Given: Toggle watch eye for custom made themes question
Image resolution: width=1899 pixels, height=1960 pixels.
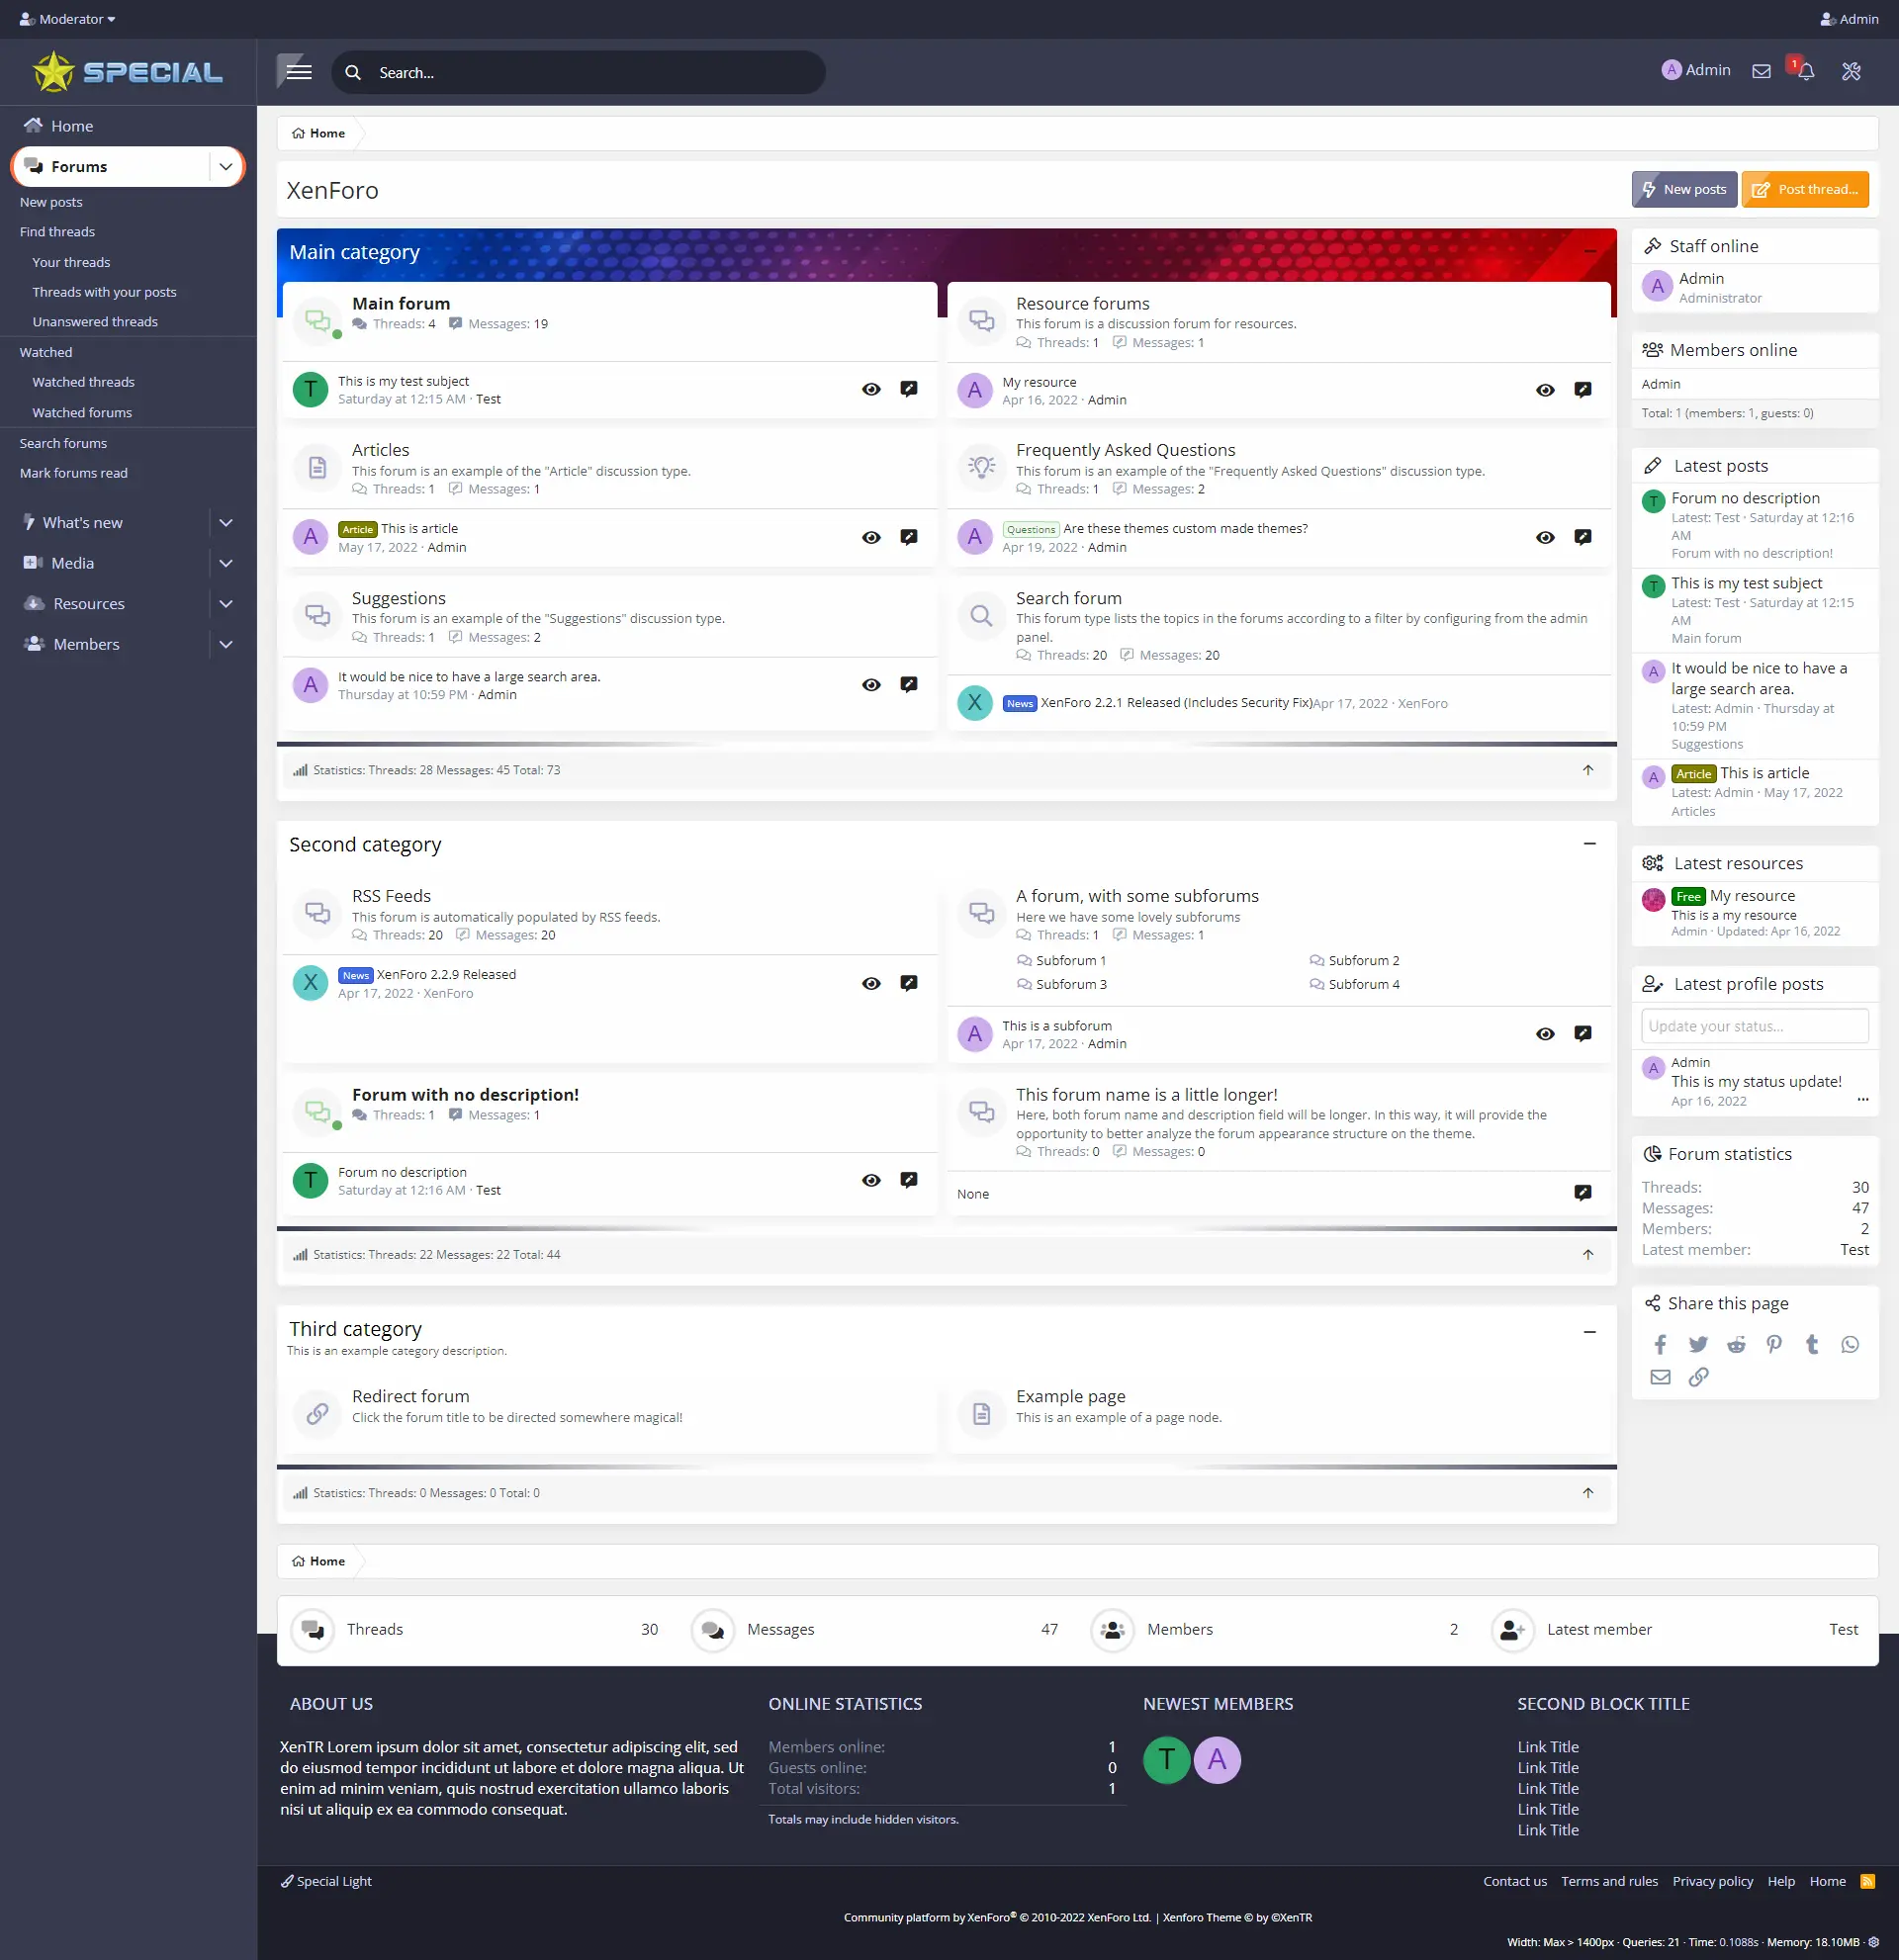Looking at the screenshot, I should pyautogui.click(x=1545, y=537).
